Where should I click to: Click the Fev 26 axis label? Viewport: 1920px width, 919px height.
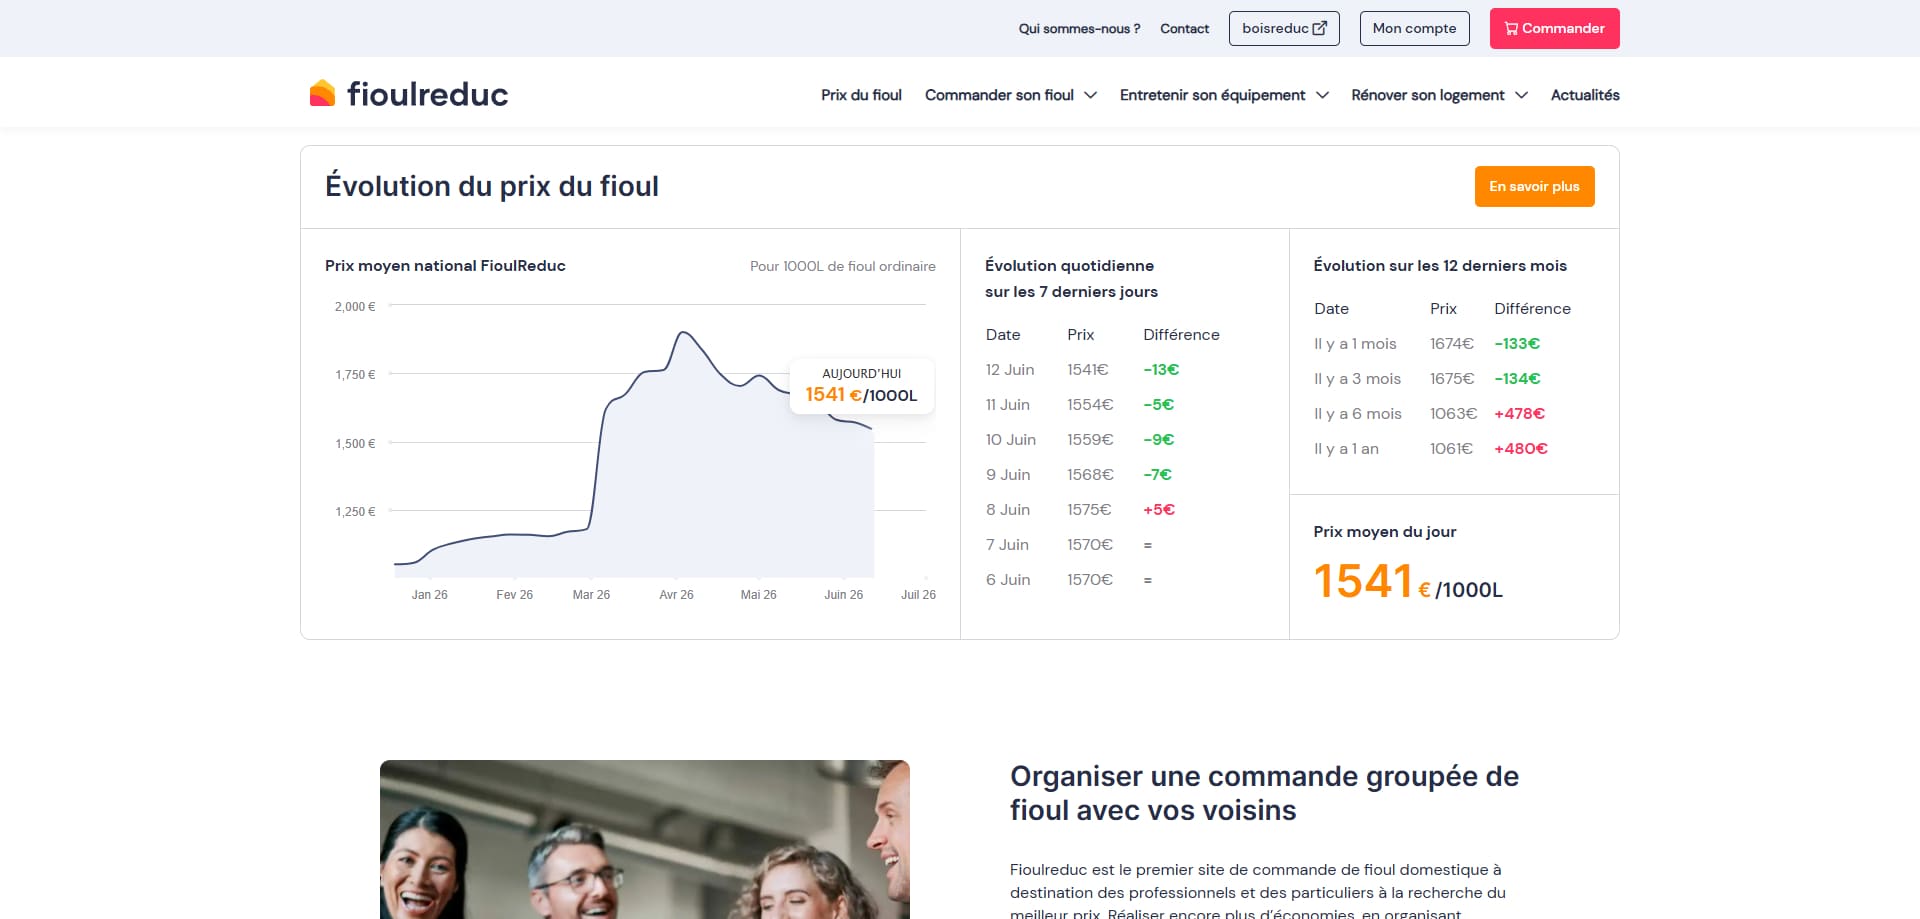[x=514, y=595]
